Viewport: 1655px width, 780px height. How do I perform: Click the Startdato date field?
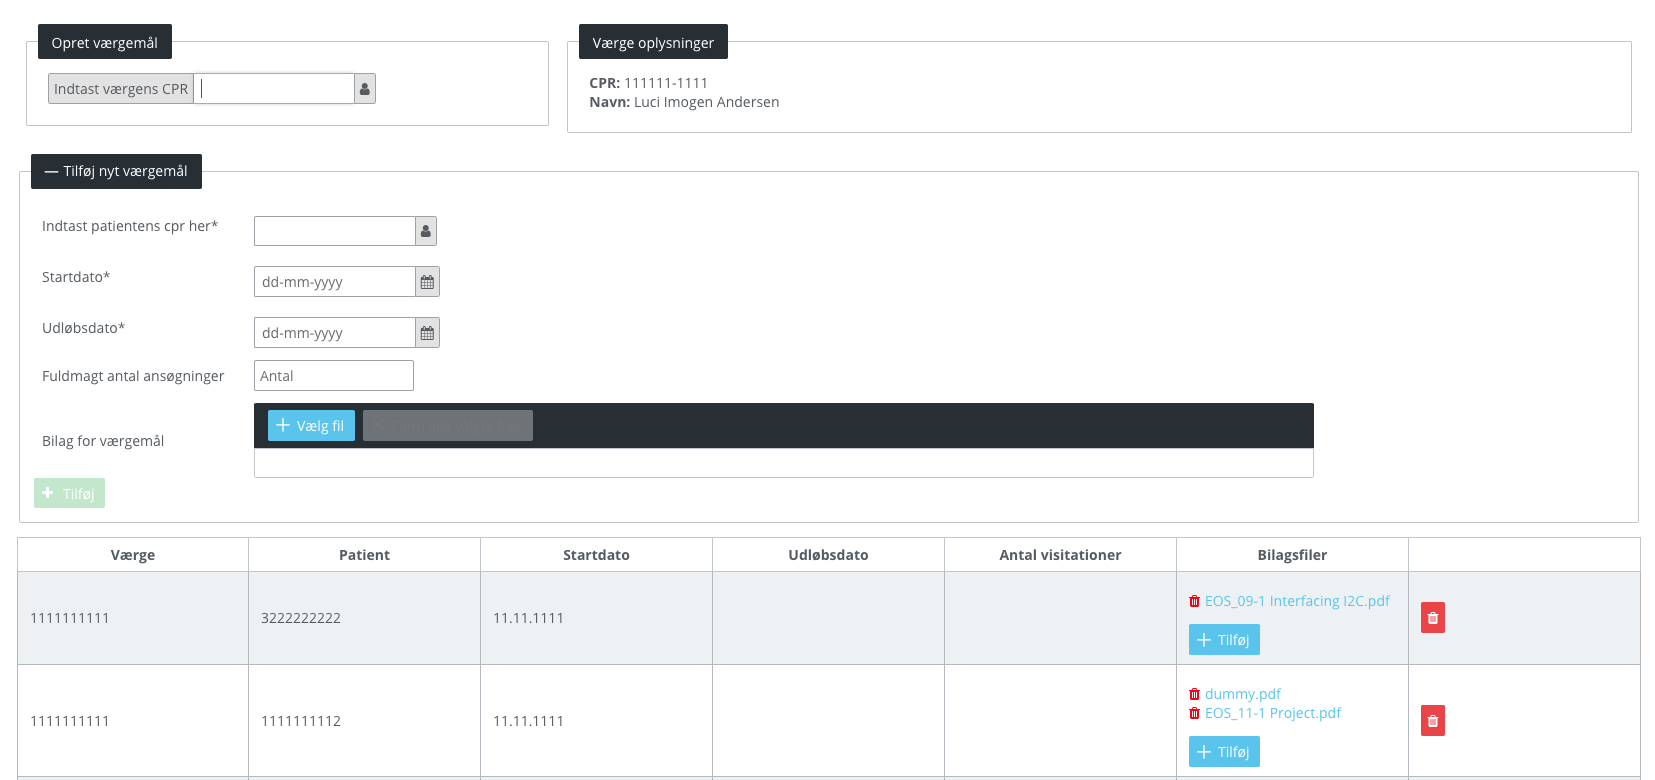(x=335, y=282)
